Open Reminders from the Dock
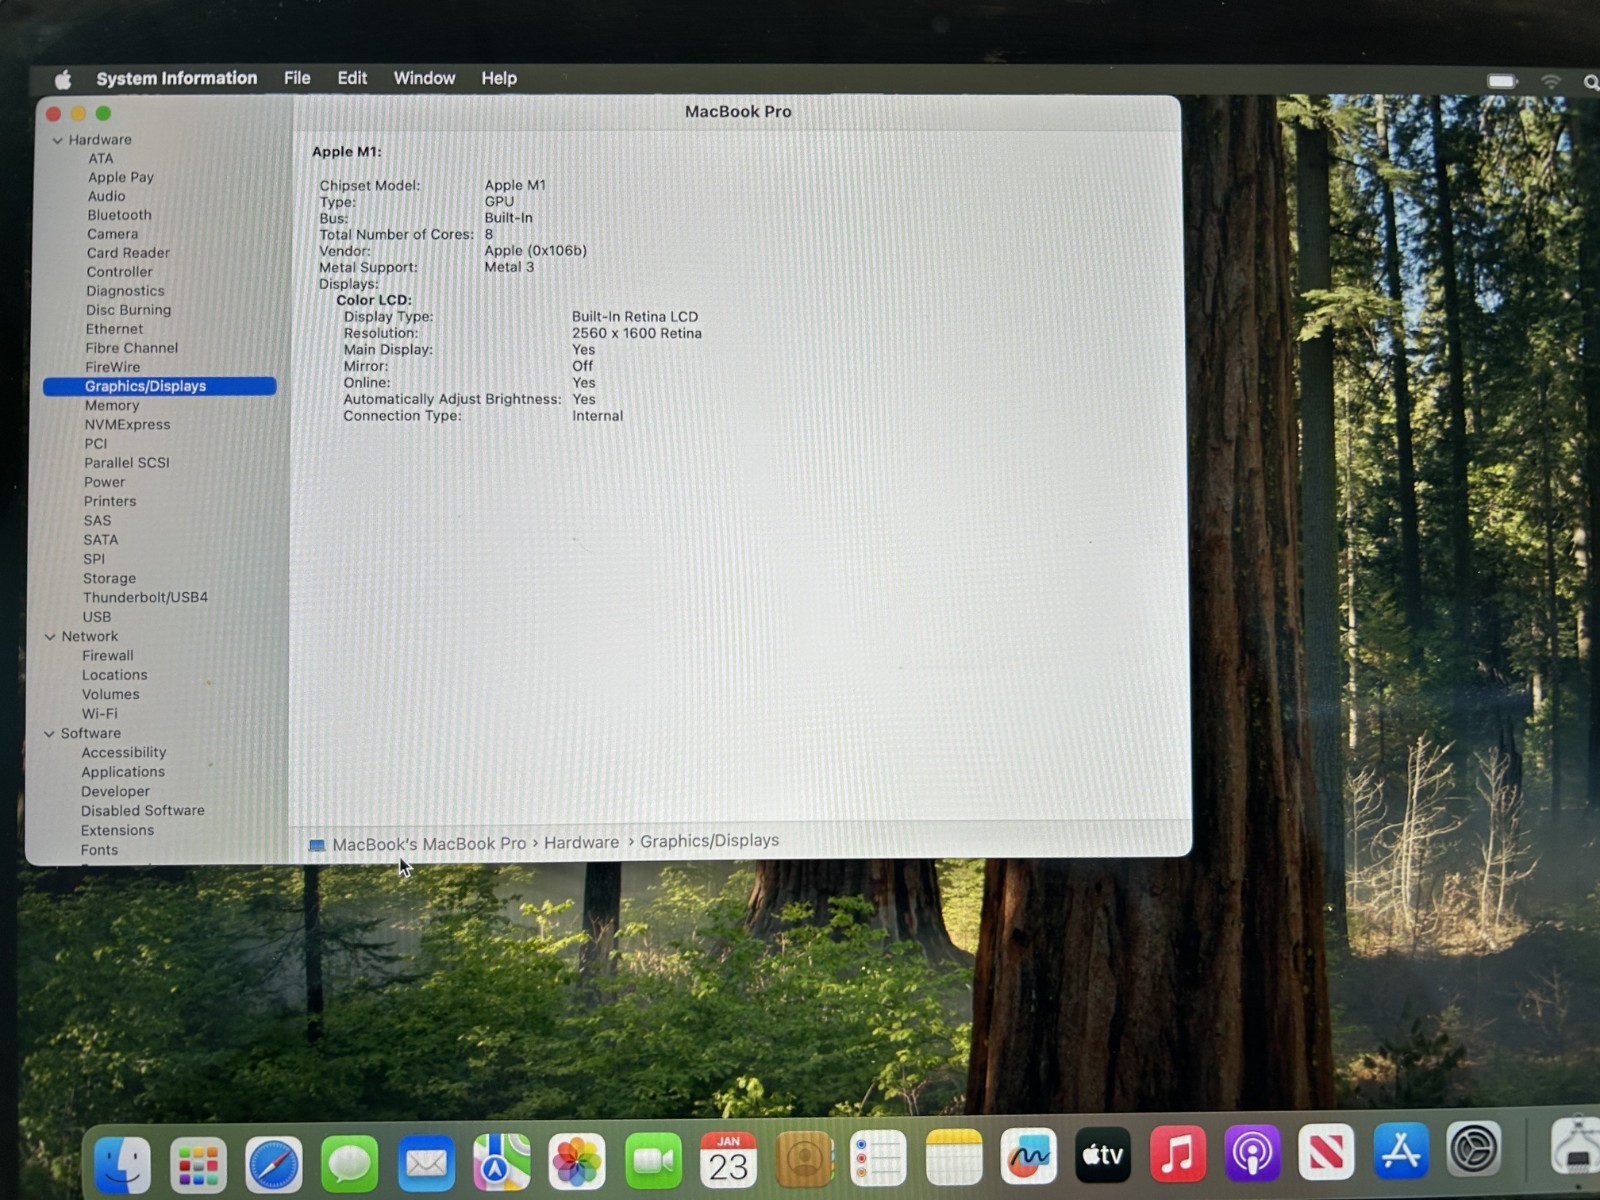Image resolution: width=1600 pixels, height=1200 pixels. [878, 1158]
